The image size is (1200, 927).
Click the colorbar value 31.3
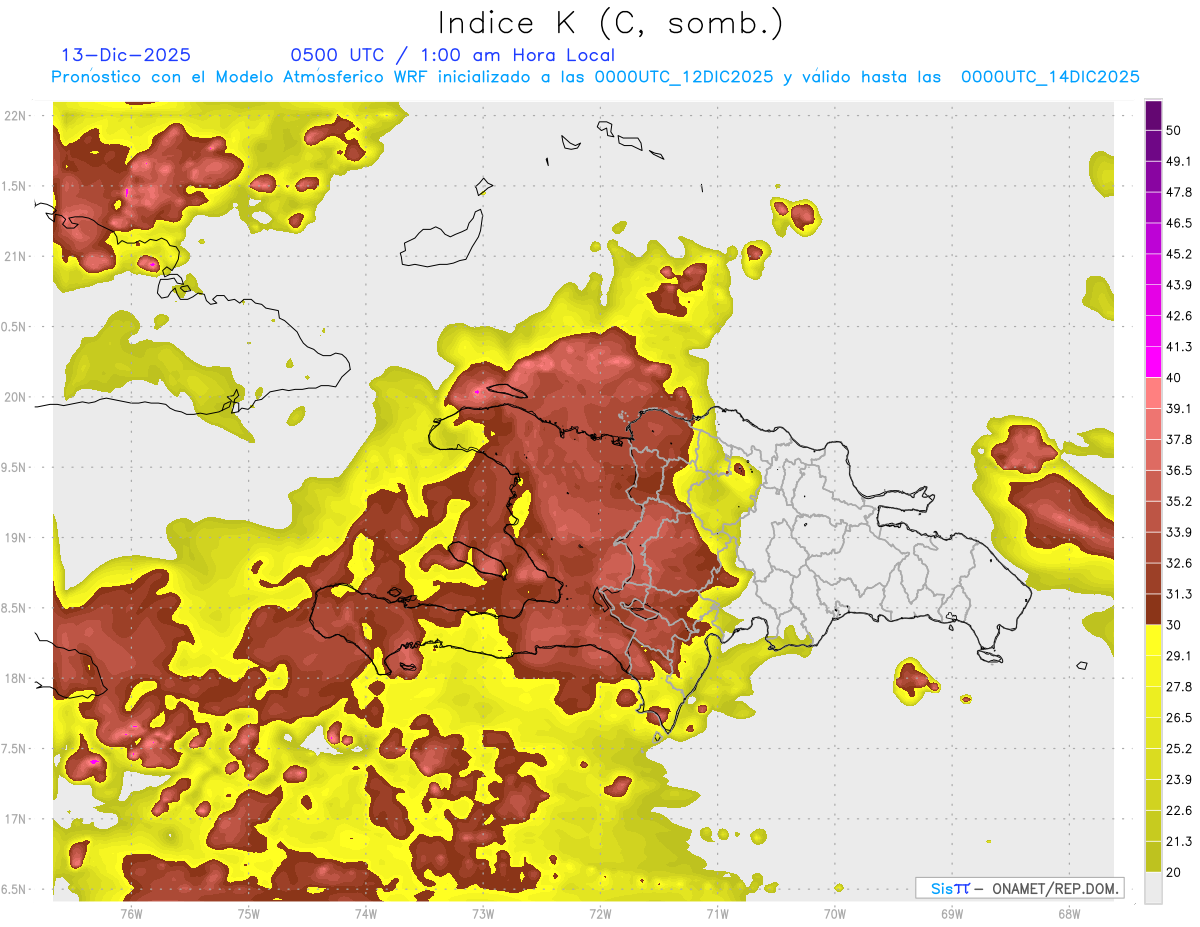[1179, 594]
